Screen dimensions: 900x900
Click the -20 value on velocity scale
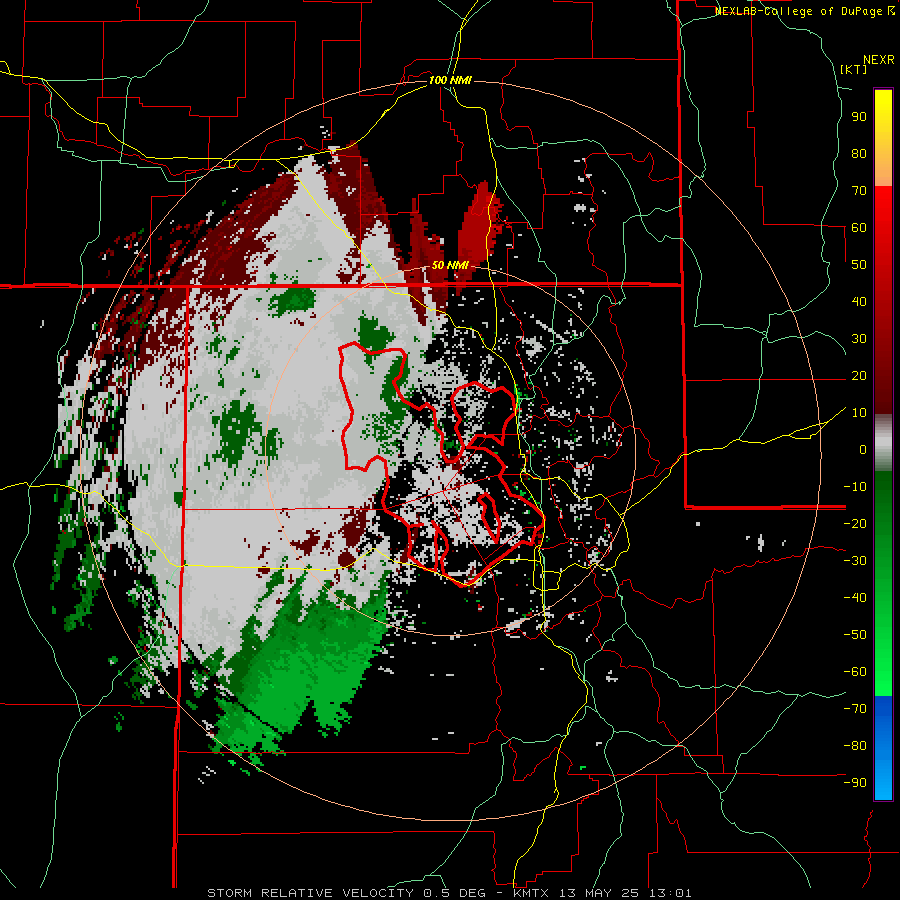point(855,524)
